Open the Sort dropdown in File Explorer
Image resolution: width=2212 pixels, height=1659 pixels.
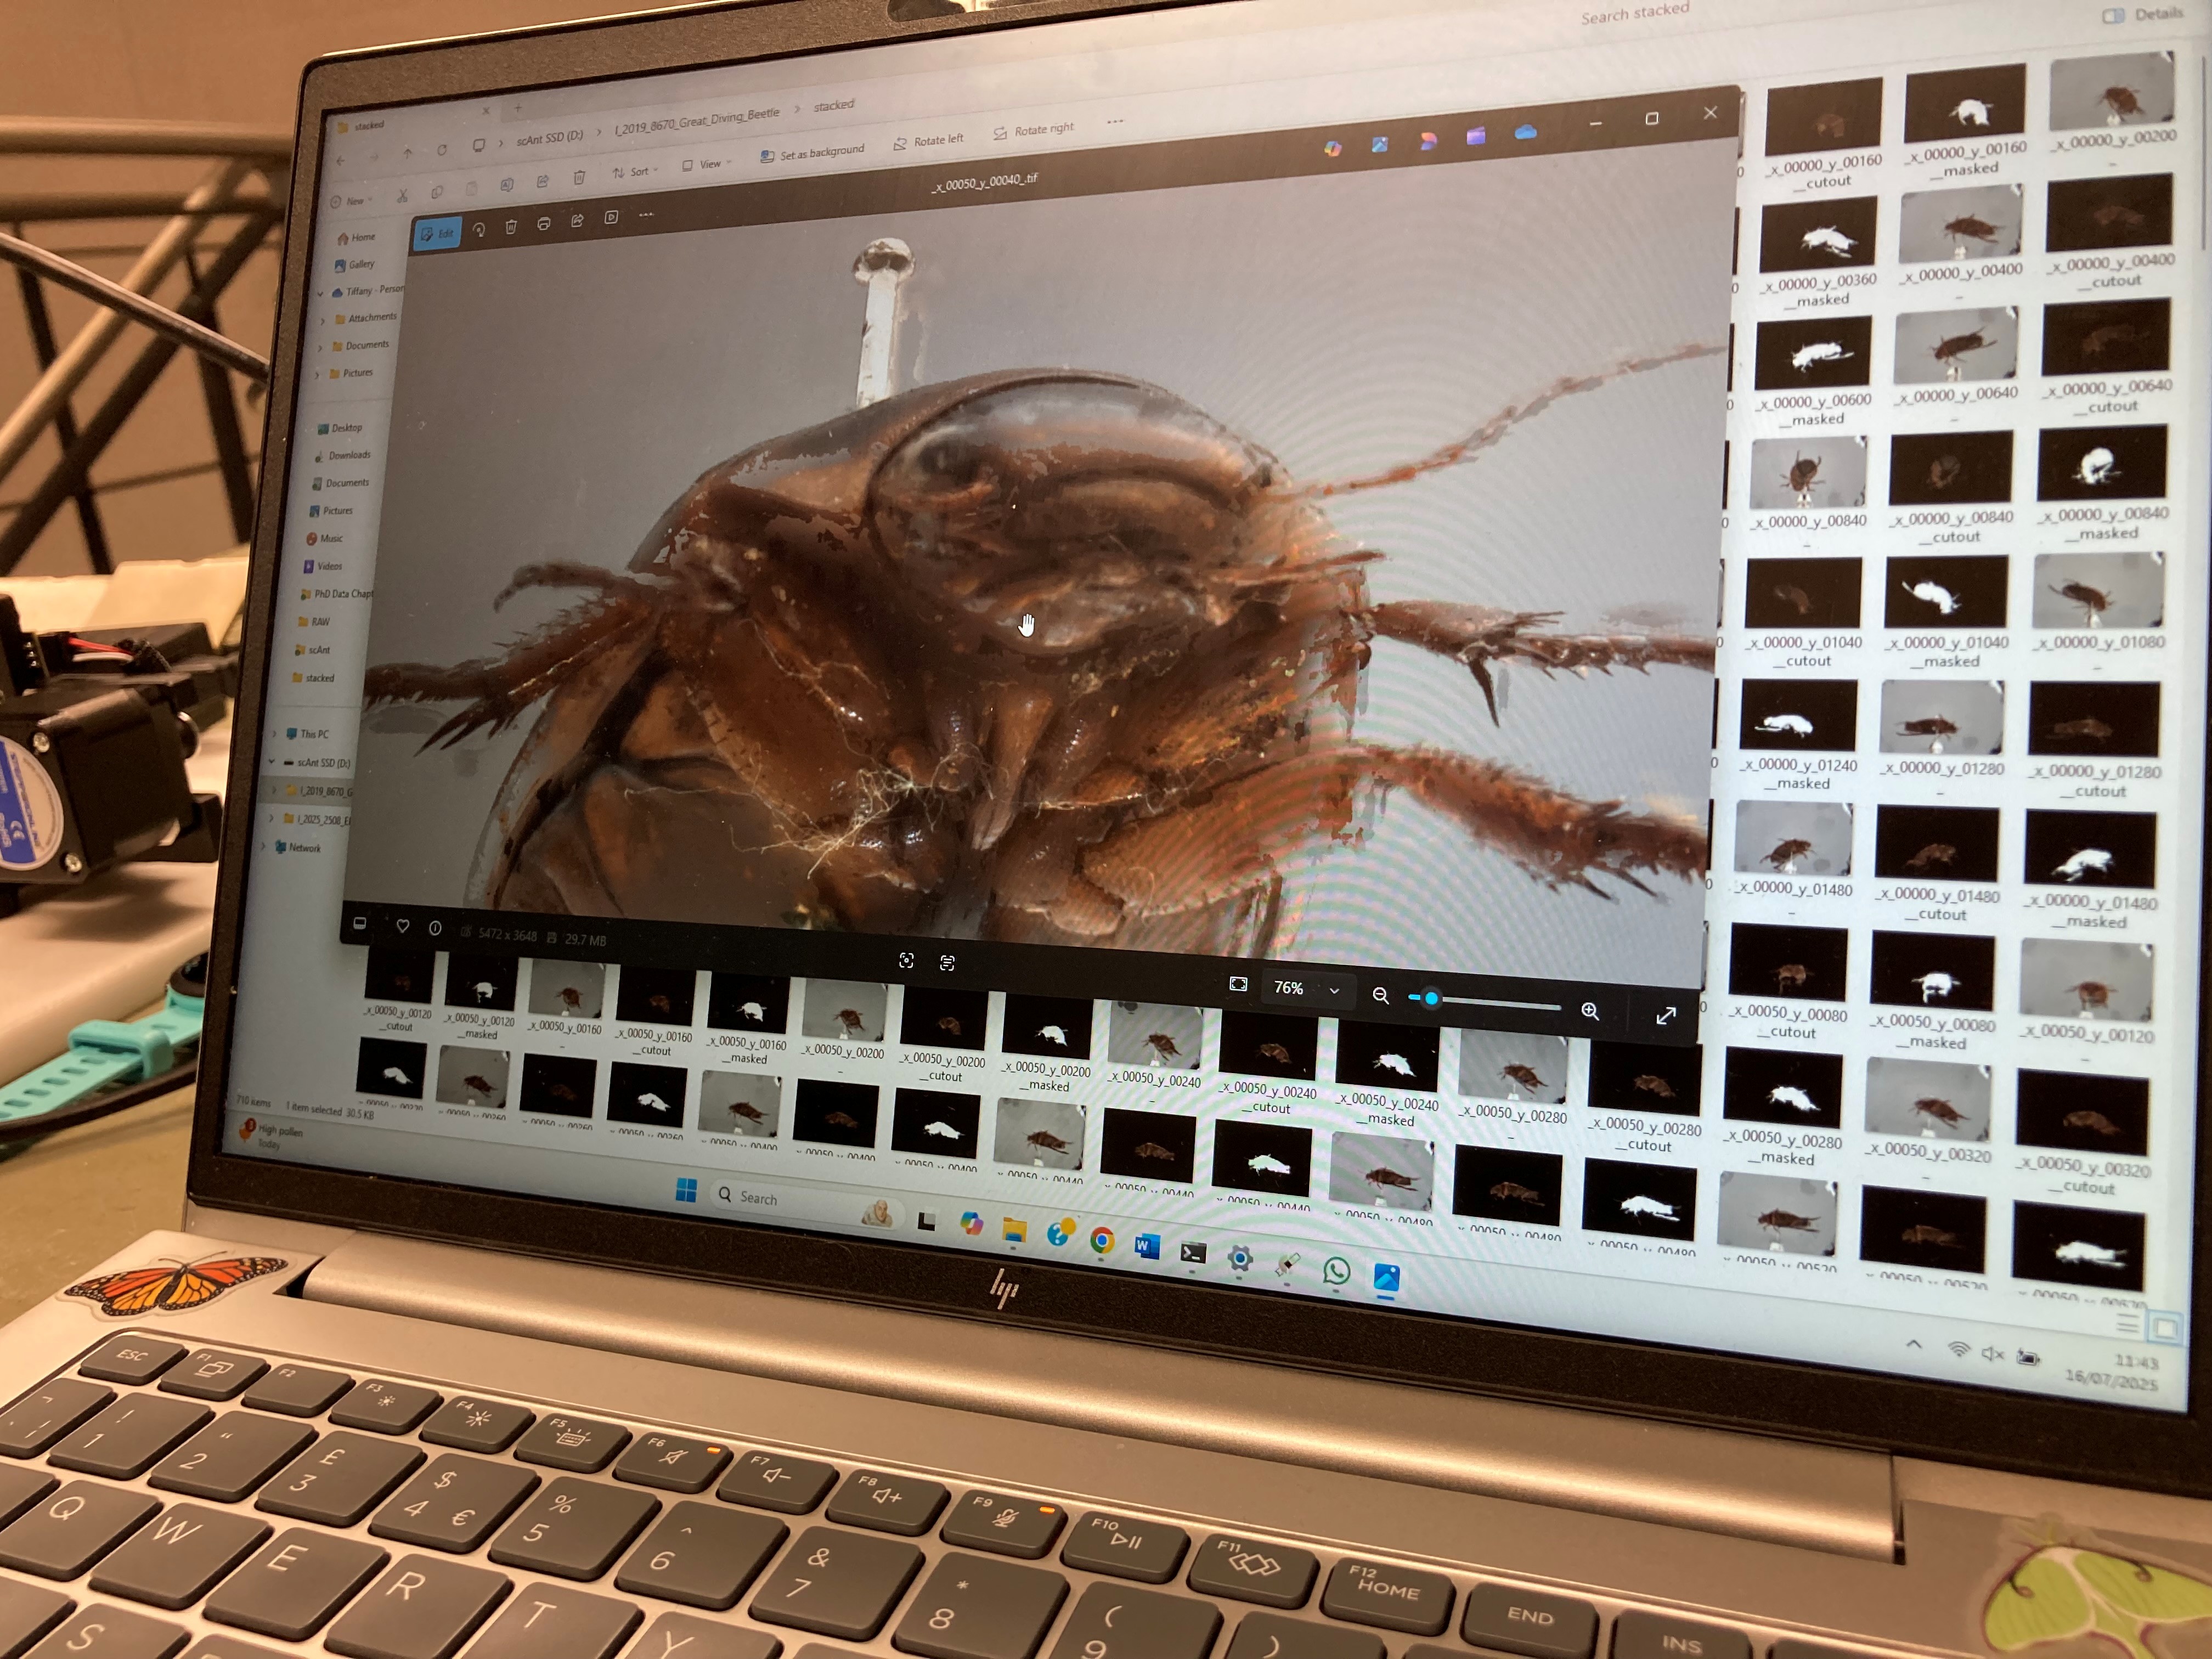click(634, 172)
